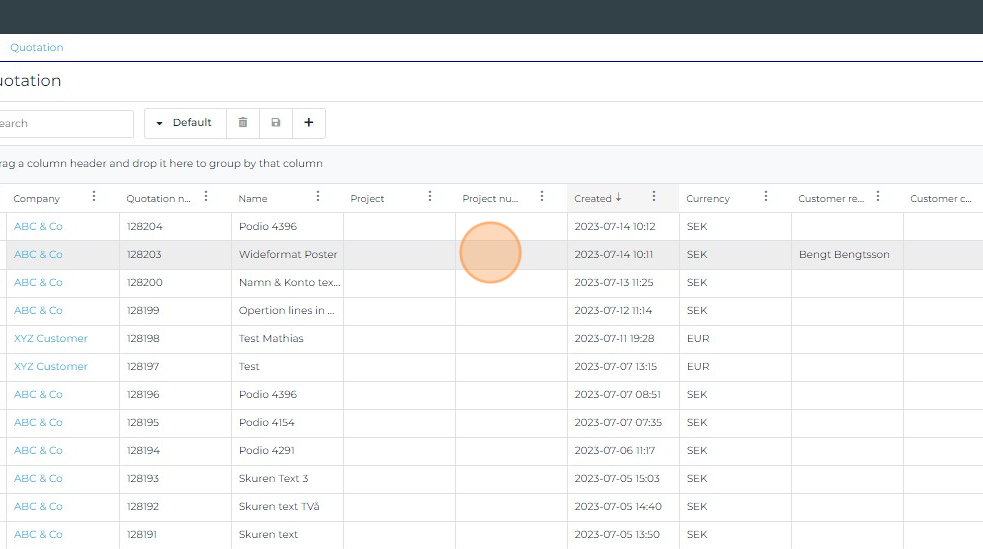
Task: Click the plus add view icon
Action: tap(308, 123)
